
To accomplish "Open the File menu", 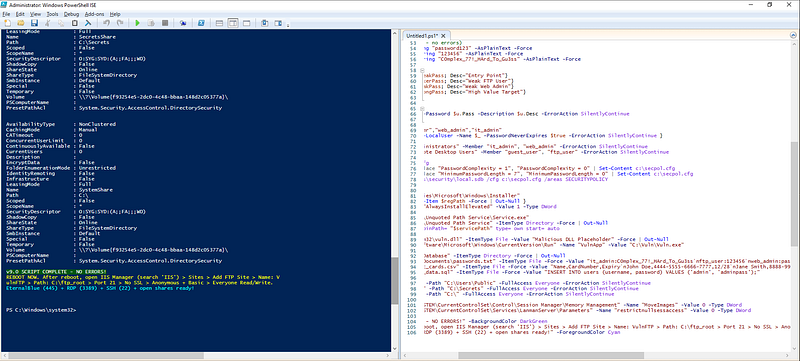I will point(6,14).
